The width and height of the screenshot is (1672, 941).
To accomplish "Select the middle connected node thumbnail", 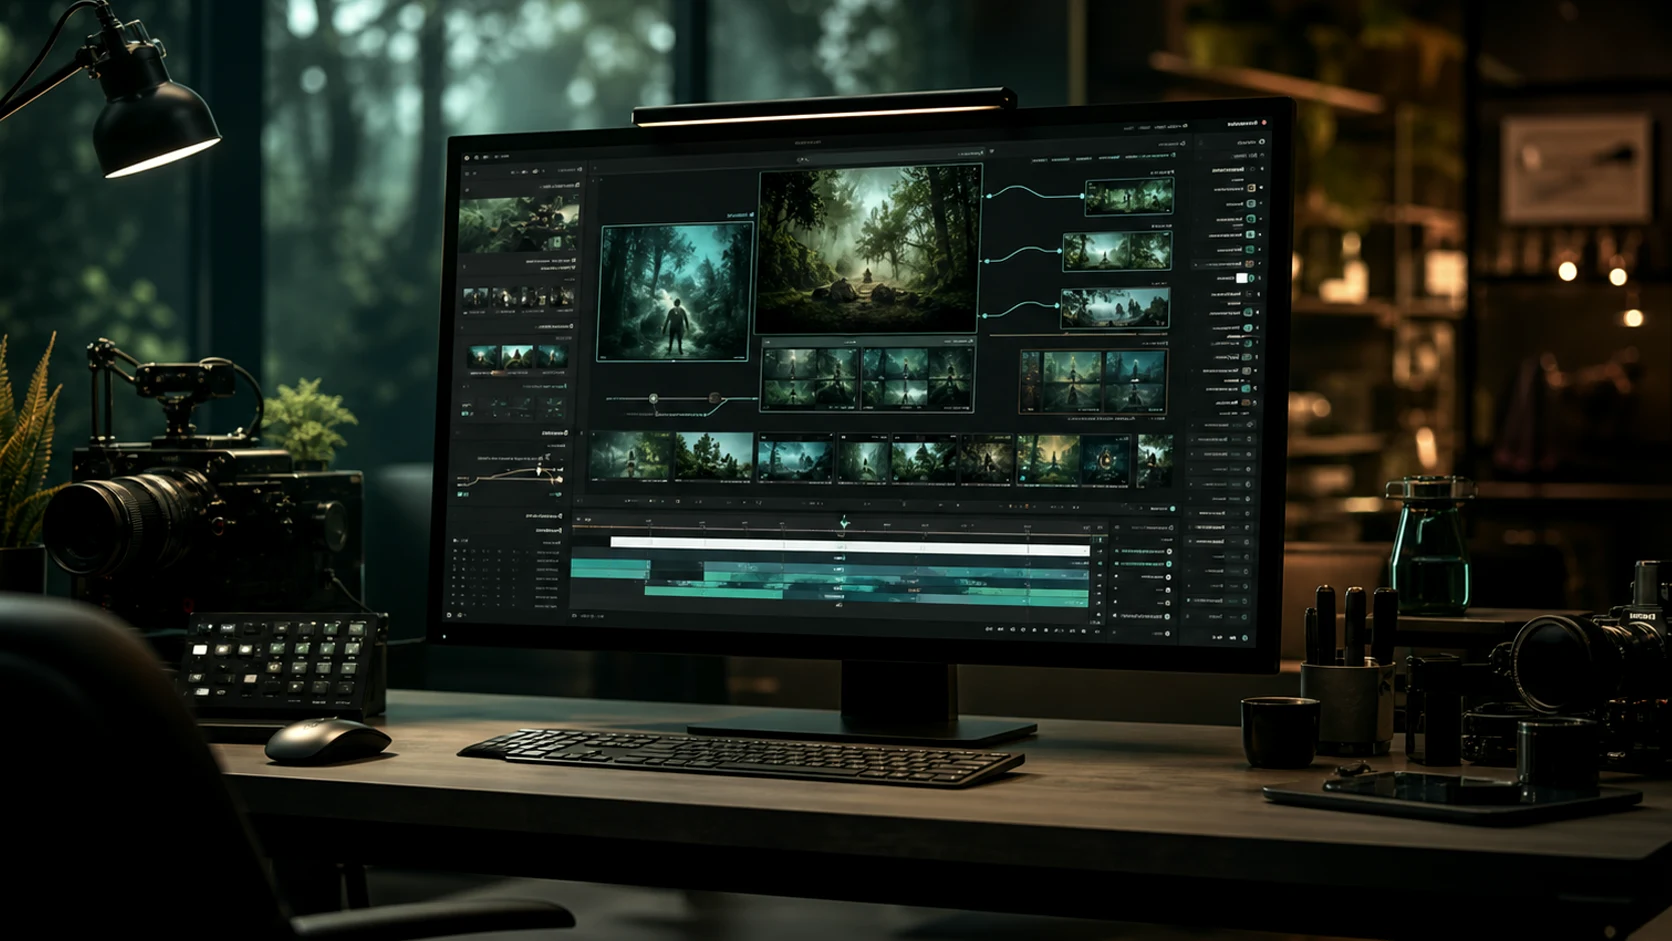I will point(1116,251).
